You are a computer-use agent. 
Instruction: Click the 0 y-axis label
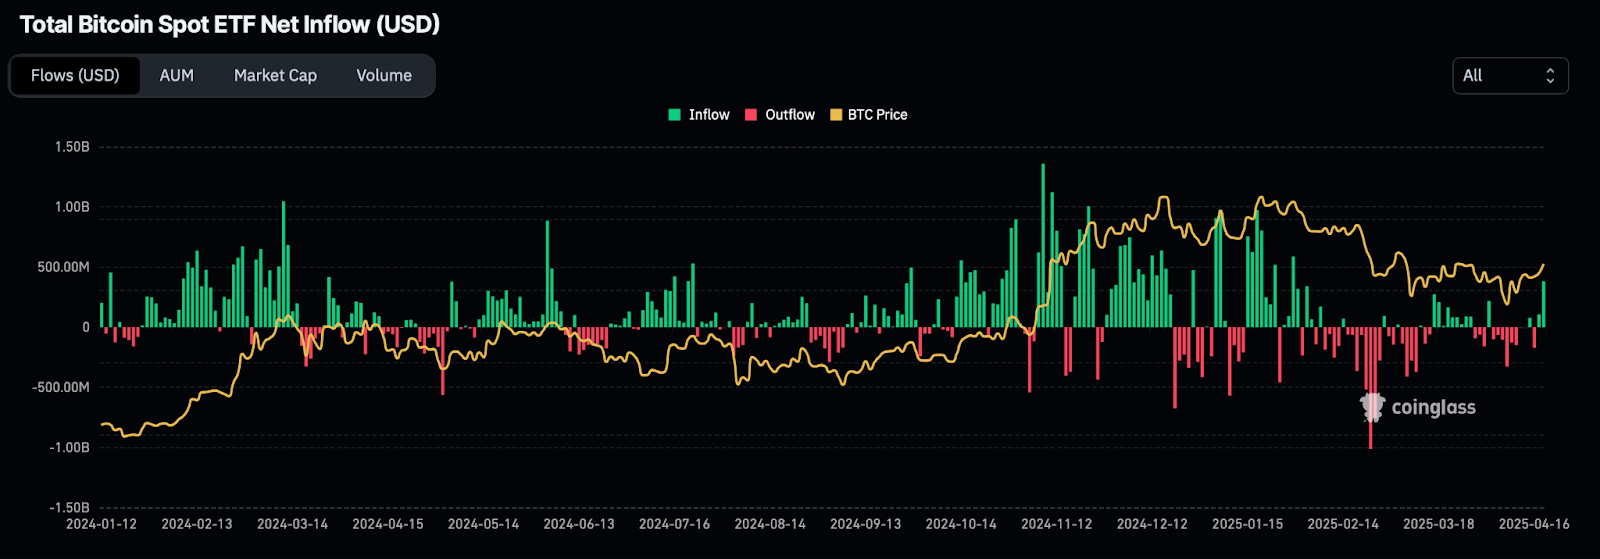click(86, 327)
